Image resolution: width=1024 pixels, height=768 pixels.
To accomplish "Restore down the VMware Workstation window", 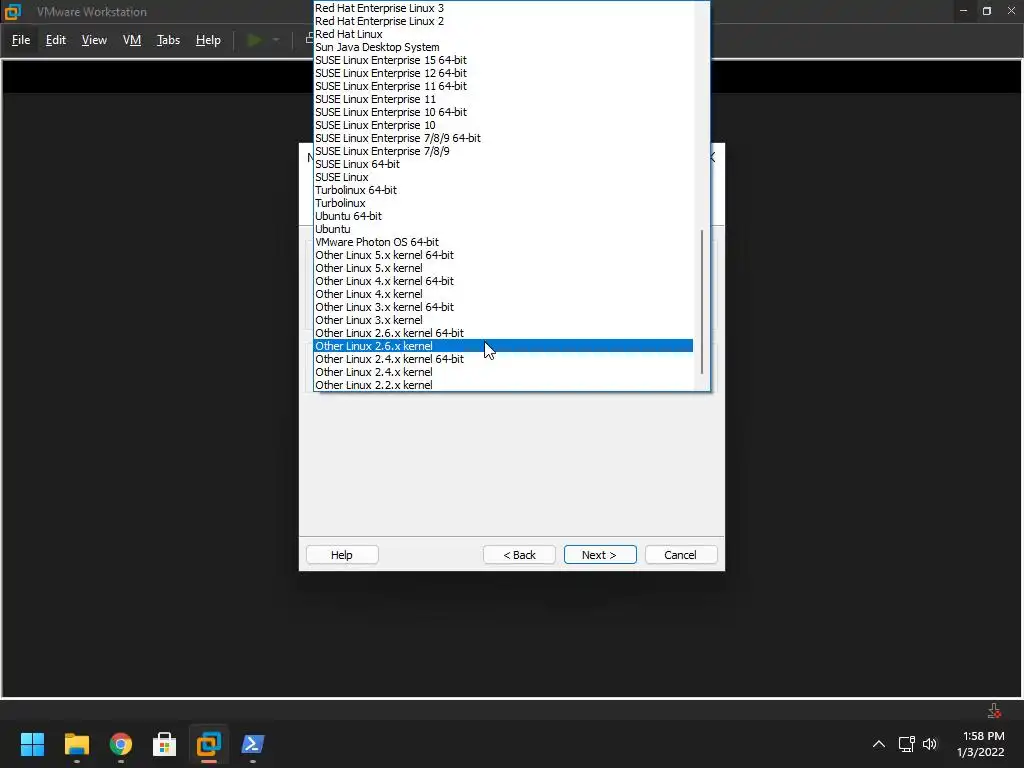I will [x=987, y=11].
